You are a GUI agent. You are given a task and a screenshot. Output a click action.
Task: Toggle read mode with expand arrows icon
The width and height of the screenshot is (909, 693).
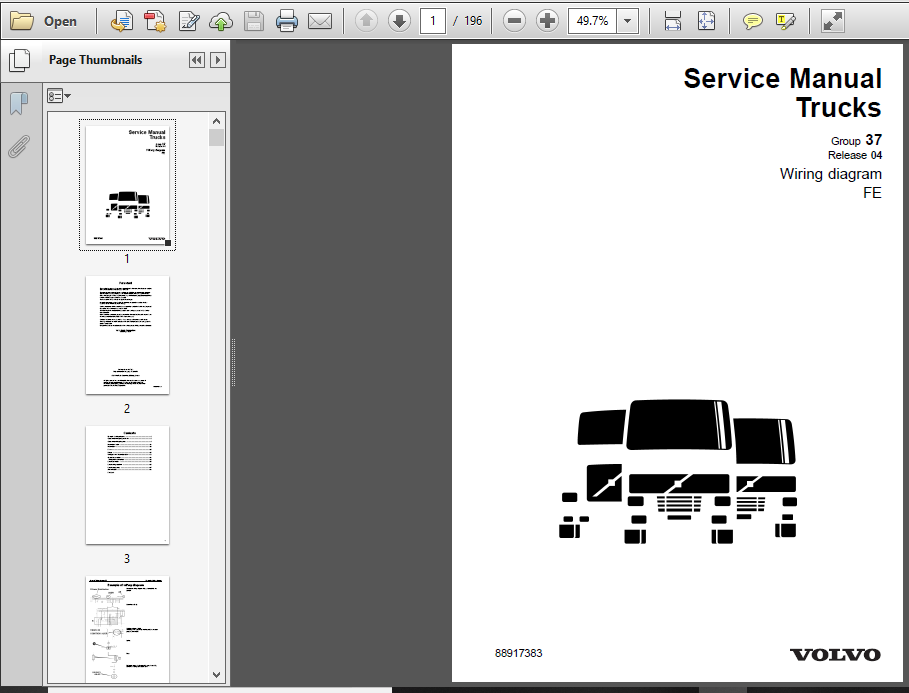coord(832,21)
